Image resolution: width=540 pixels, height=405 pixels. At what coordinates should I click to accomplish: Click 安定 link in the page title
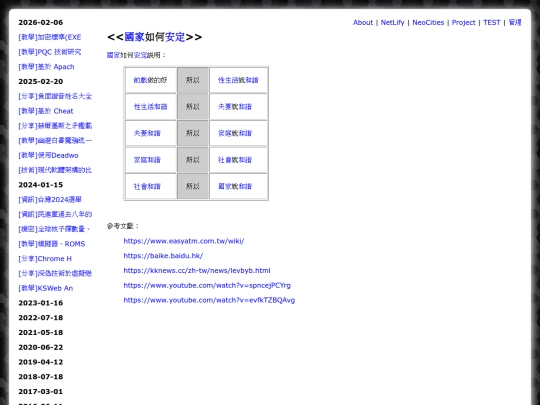[175, 37]
